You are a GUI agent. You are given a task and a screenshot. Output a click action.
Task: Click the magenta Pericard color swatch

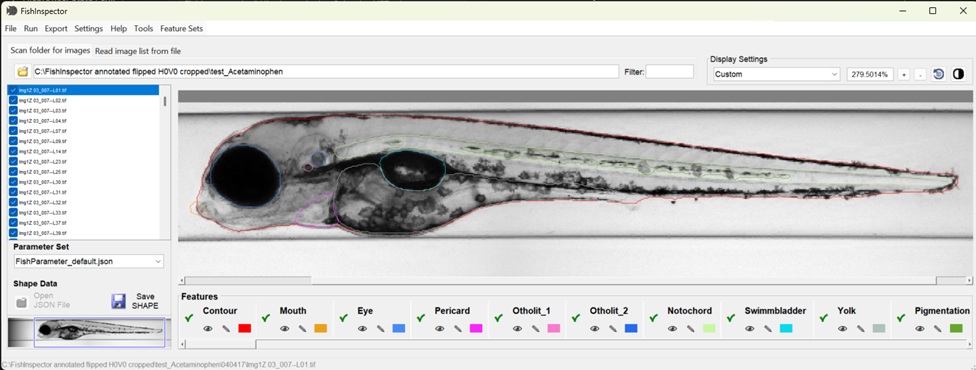click(x=476, y=328)
